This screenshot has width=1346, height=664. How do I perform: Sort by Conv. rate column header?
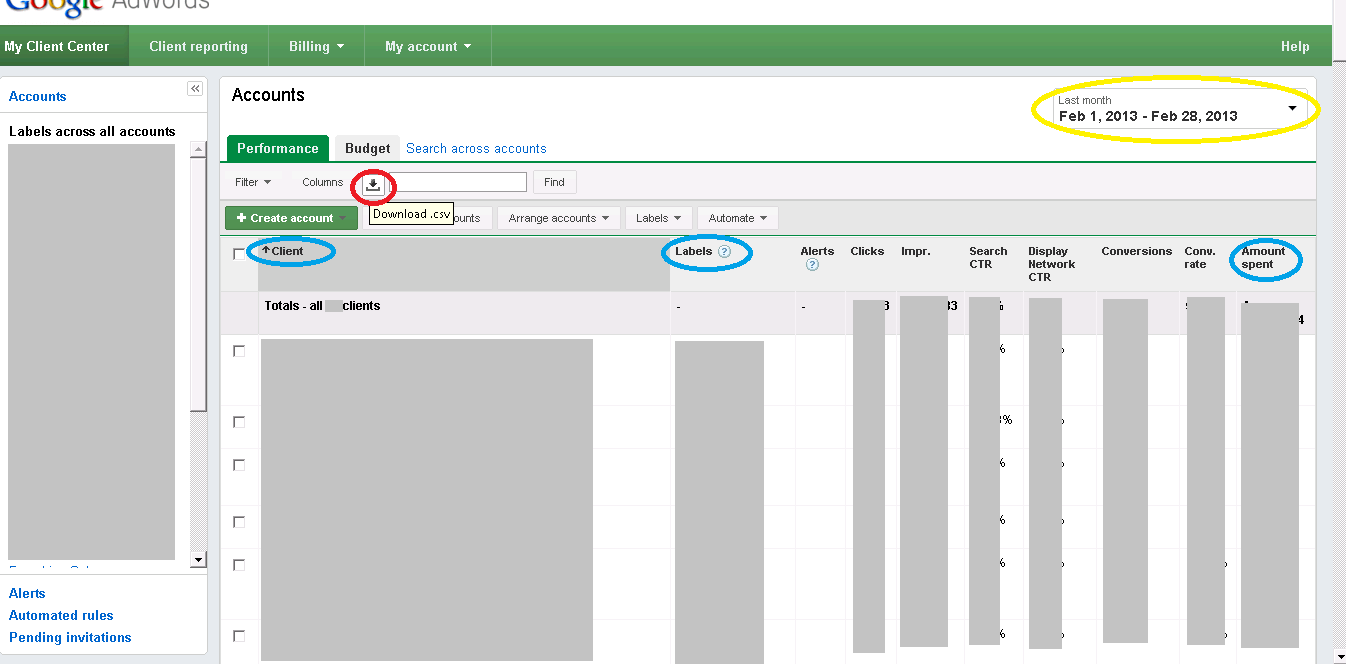(1198, 258)
